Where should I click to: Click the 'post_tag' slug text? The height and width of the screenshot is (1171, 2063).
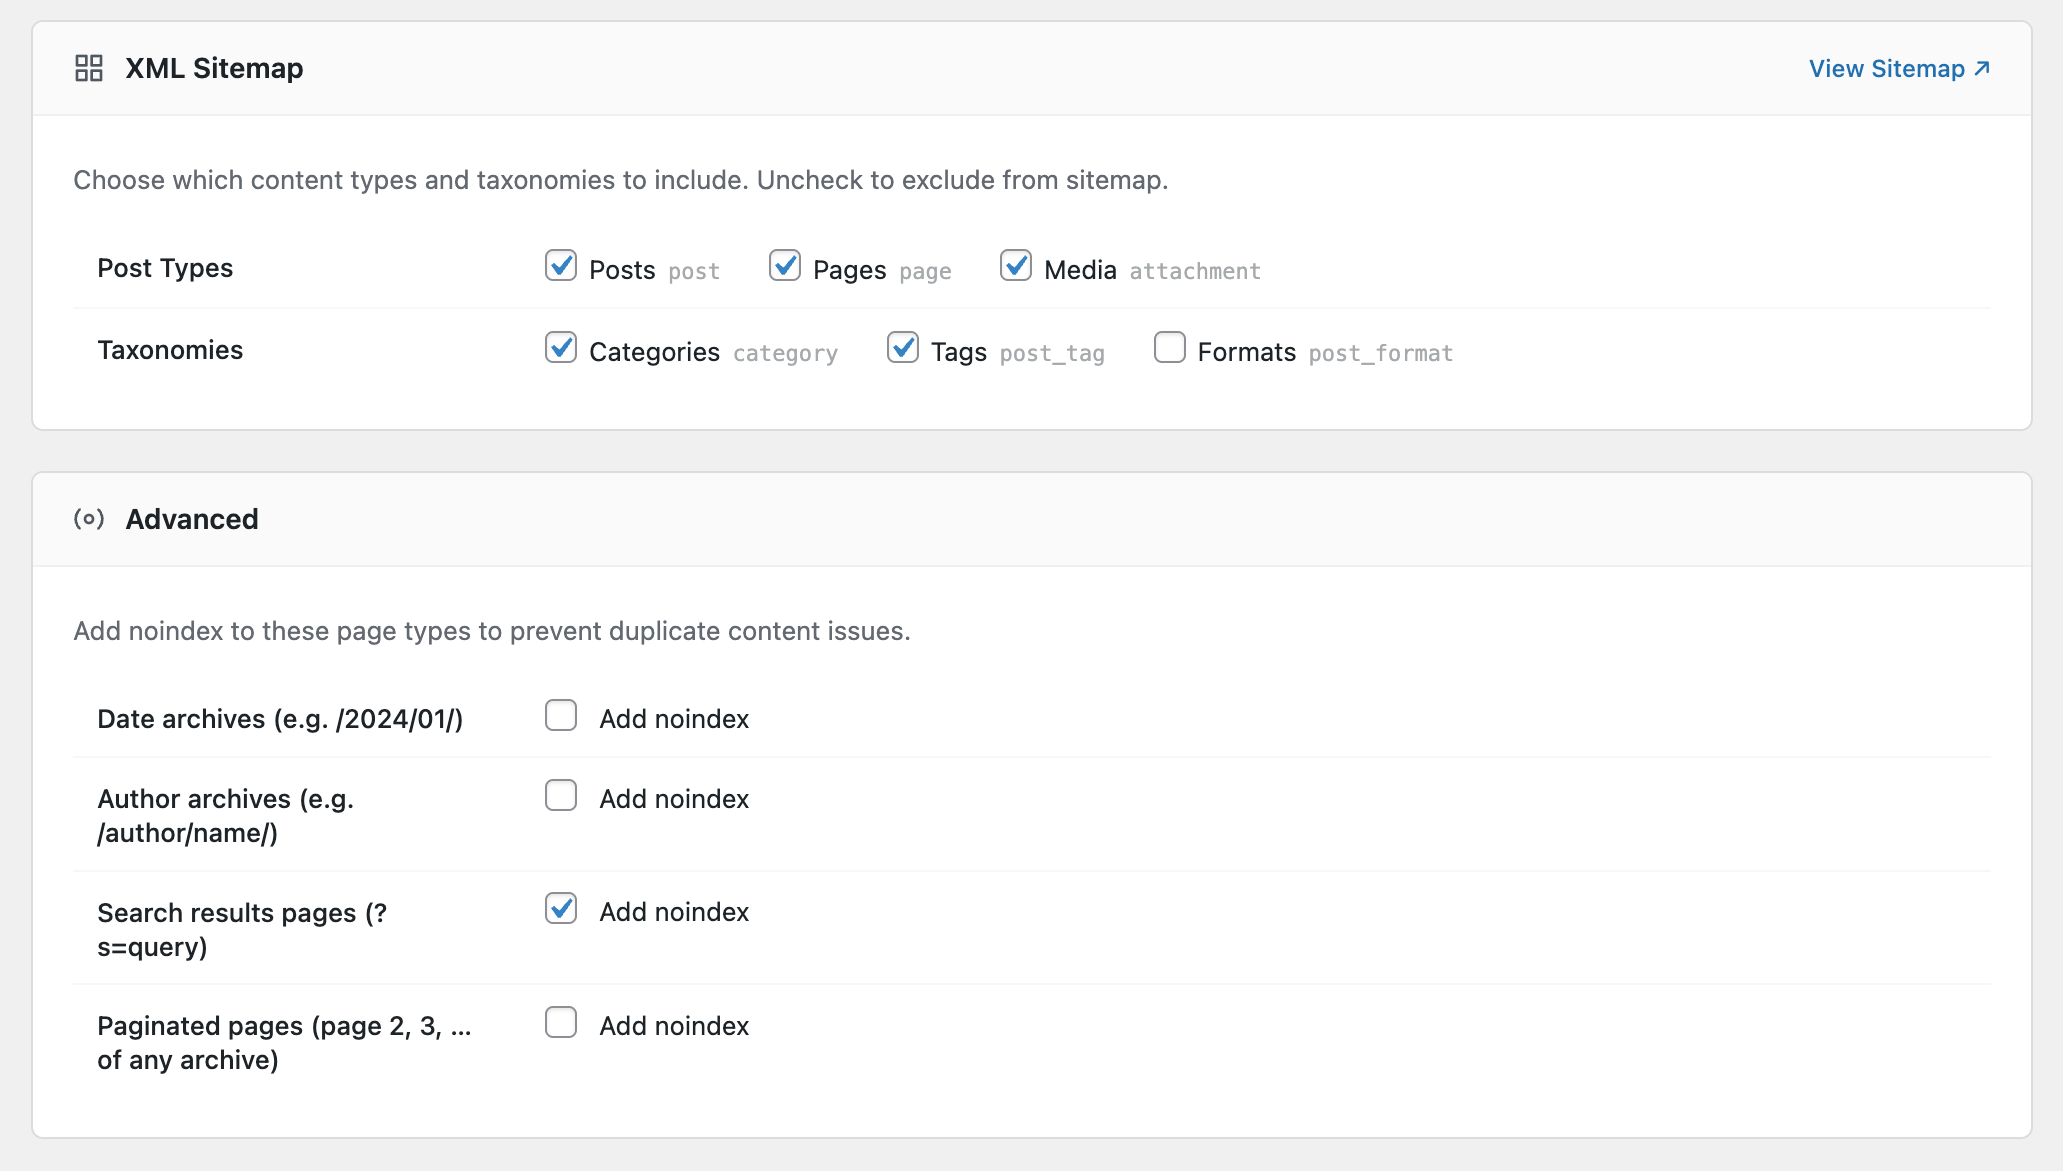coord(1052,353)
